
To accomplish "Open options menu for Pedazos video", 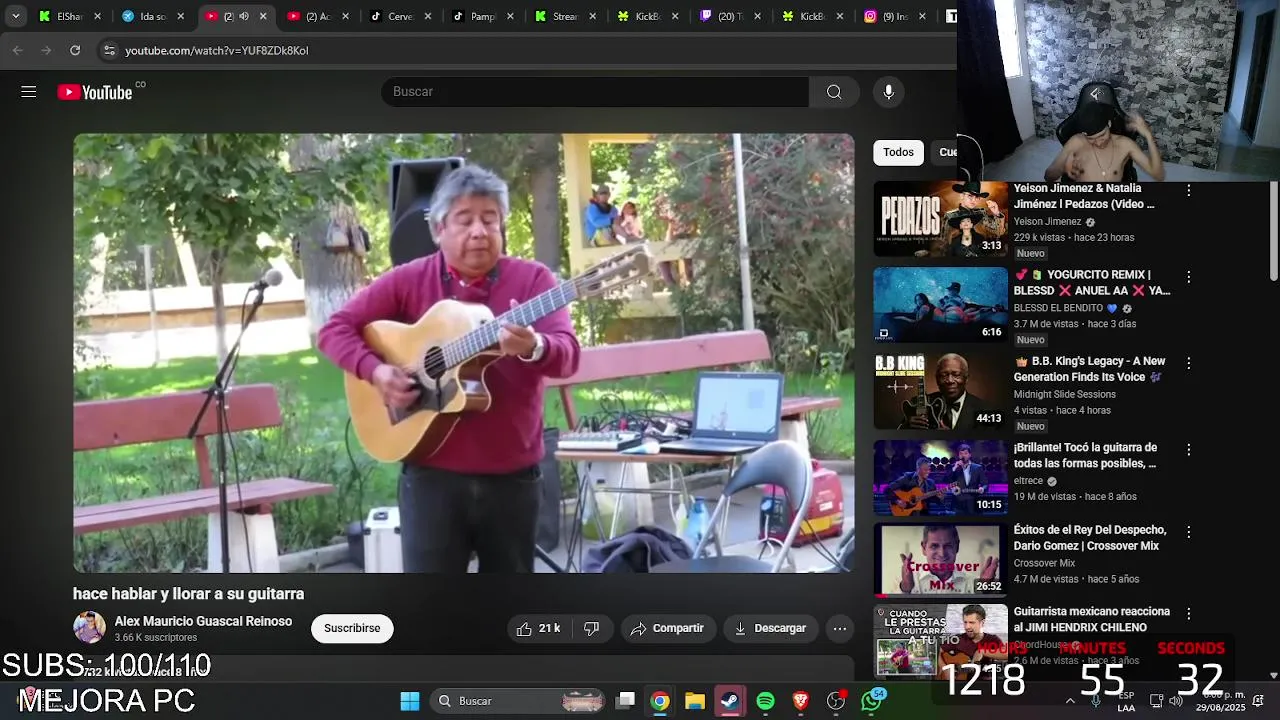I will tap(1188, 190).
